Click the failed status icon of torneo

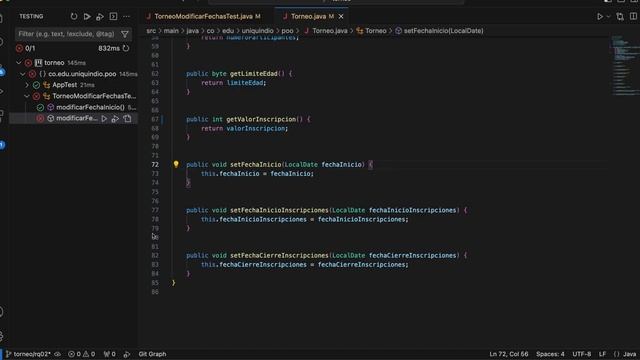click(28, 63)
